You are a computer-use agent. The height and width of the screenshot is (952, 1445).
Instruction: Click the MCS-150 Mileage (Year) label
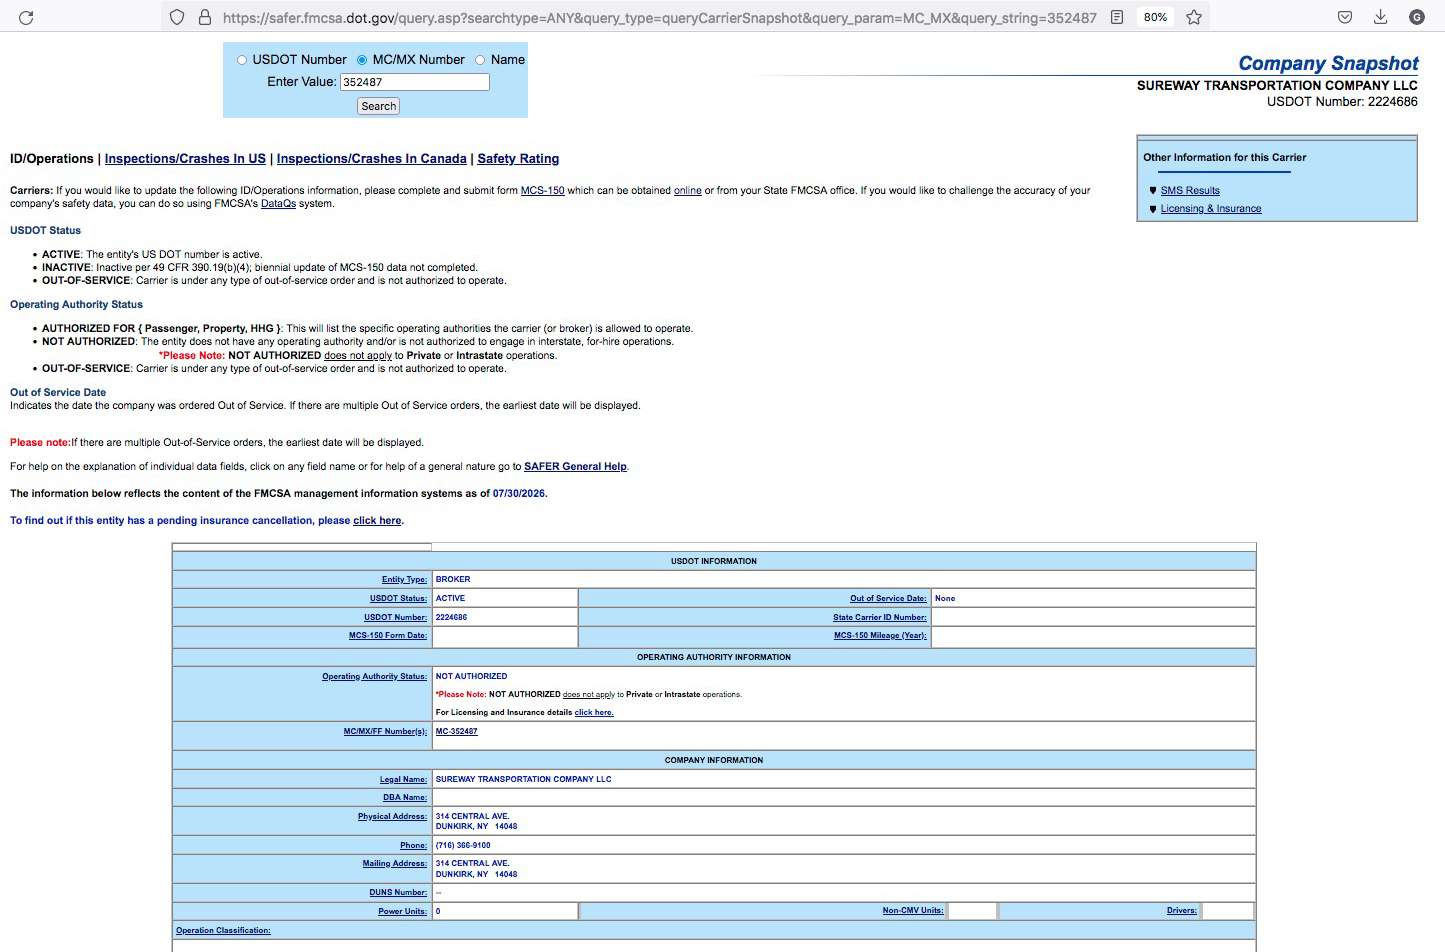click(880, 636)
